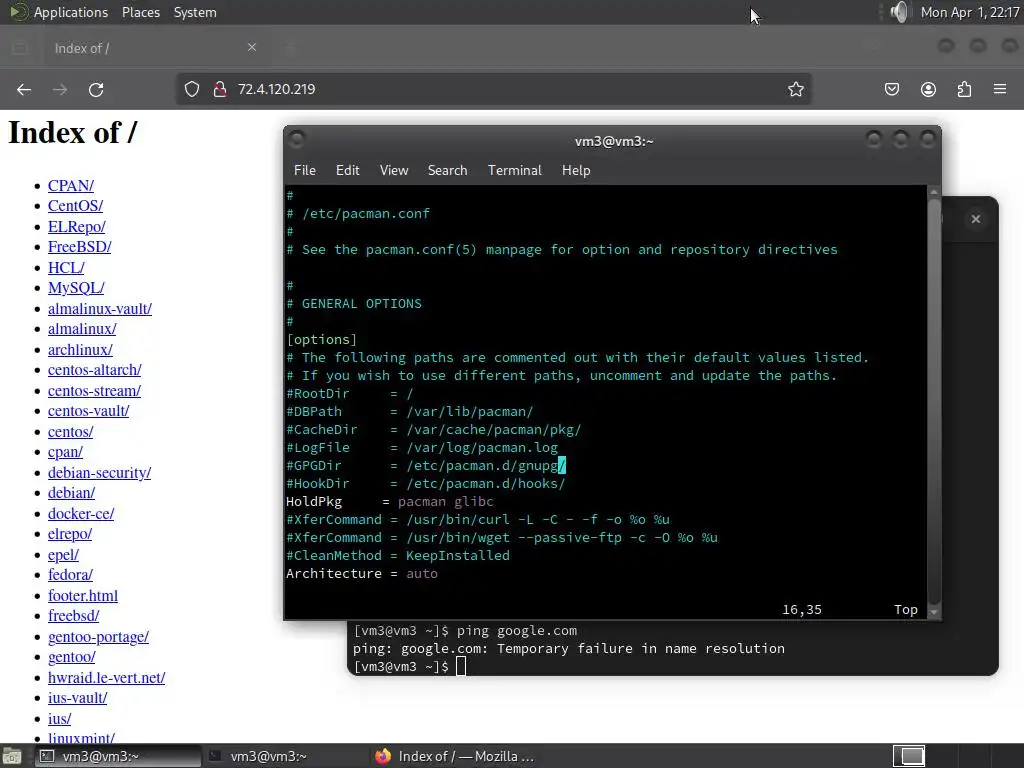The width and height of the screenshot is (1024, 768).
Task: Open the terminal Help menu
Action: pos(576,170)
